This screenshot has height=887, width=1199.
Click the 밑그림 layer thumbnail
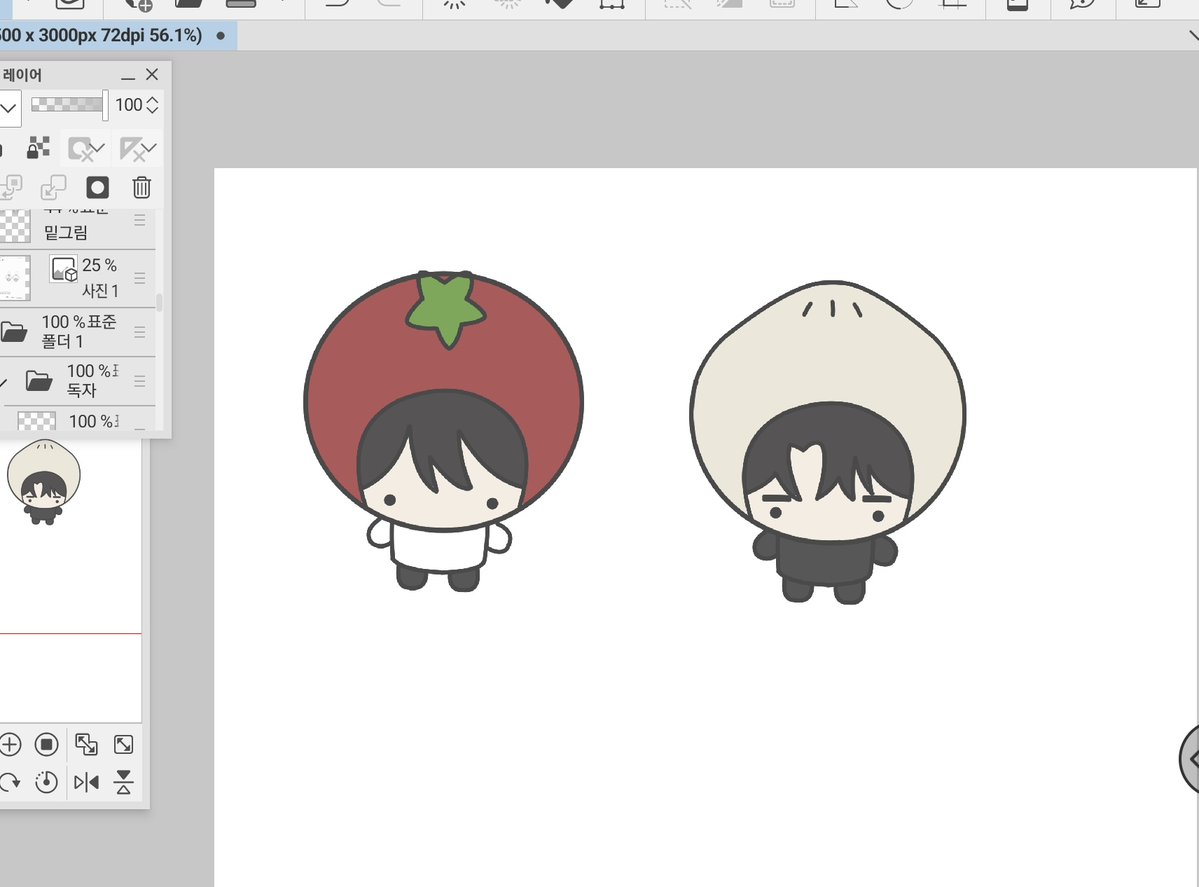(x=15, y=226)
